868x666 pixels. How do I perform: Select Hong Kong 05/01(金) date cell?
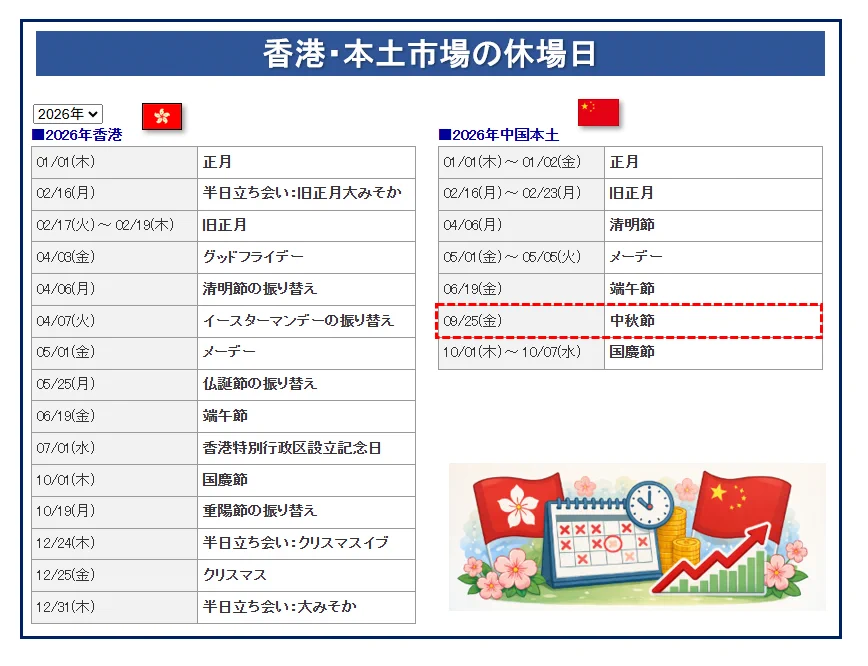pyautogui.click(x=115, y=353)
